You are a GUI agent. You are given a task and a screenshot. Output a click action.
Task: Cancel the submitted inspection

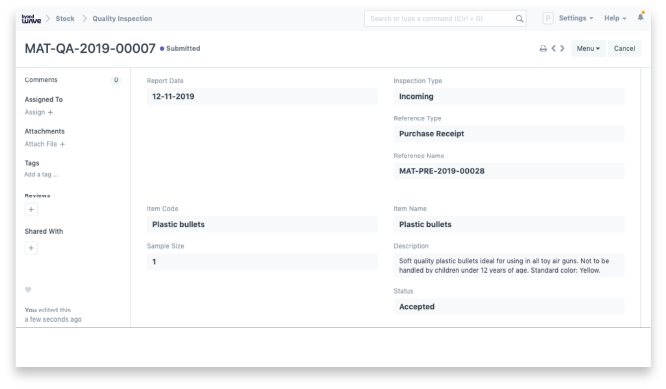coord(624,48)
